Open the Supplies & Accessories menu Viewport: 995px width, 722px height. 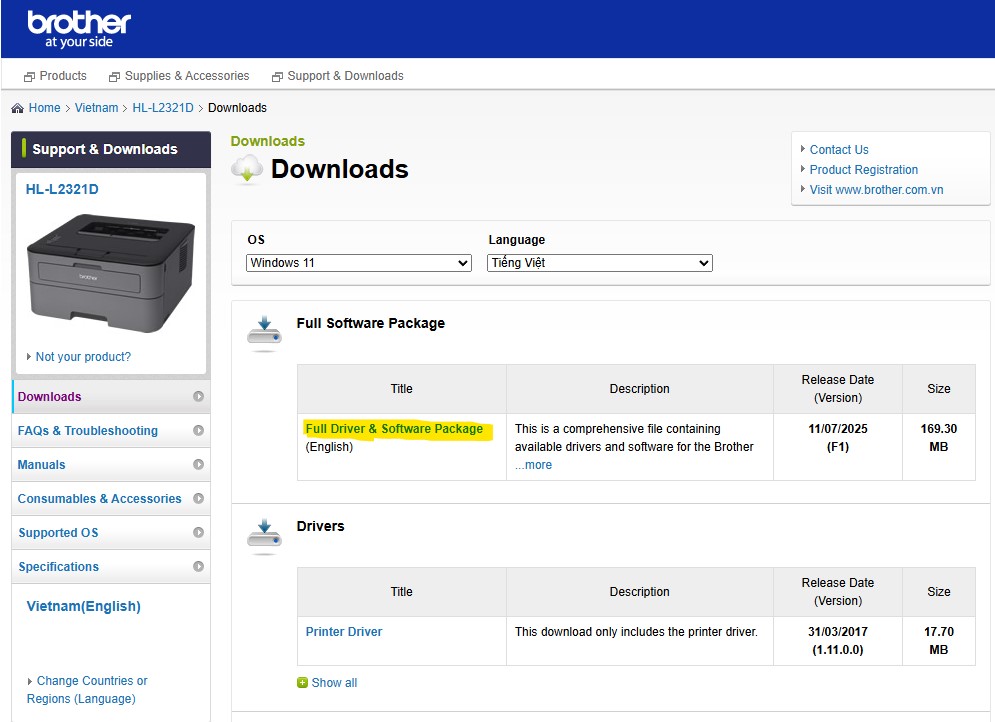(x=179, y=76)
